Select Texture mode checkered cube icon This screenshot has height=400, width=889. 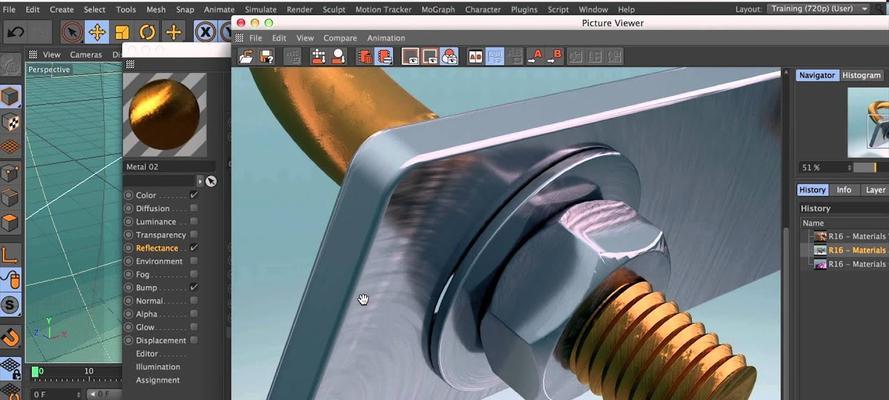[10, 121]
